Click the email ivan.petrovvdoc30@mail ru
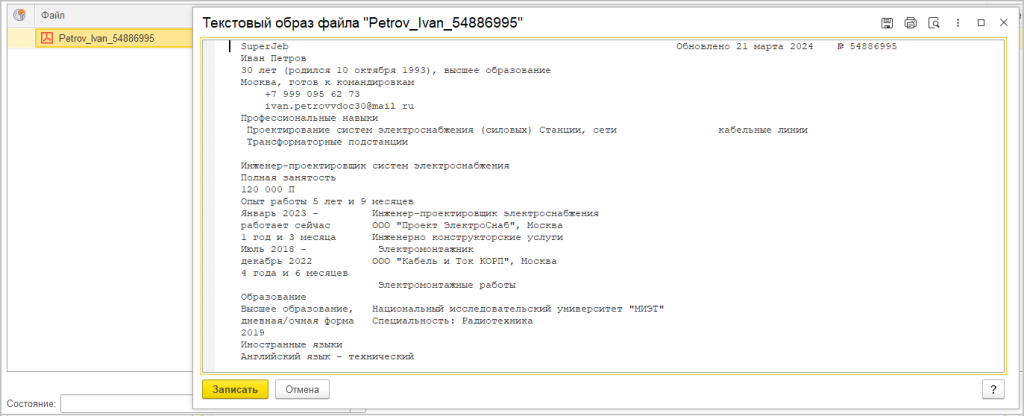 [340, 106]
